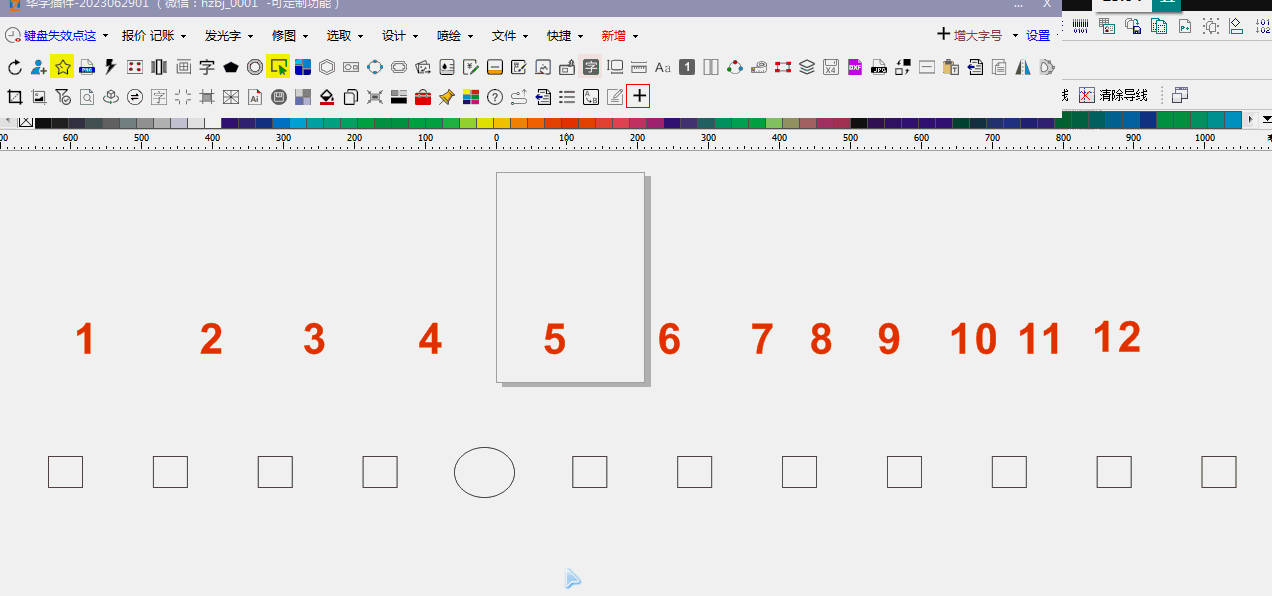This screenshot has width=1272, height=596.
Task: Click the black pentagon shape icon
Action: point(231,67)
